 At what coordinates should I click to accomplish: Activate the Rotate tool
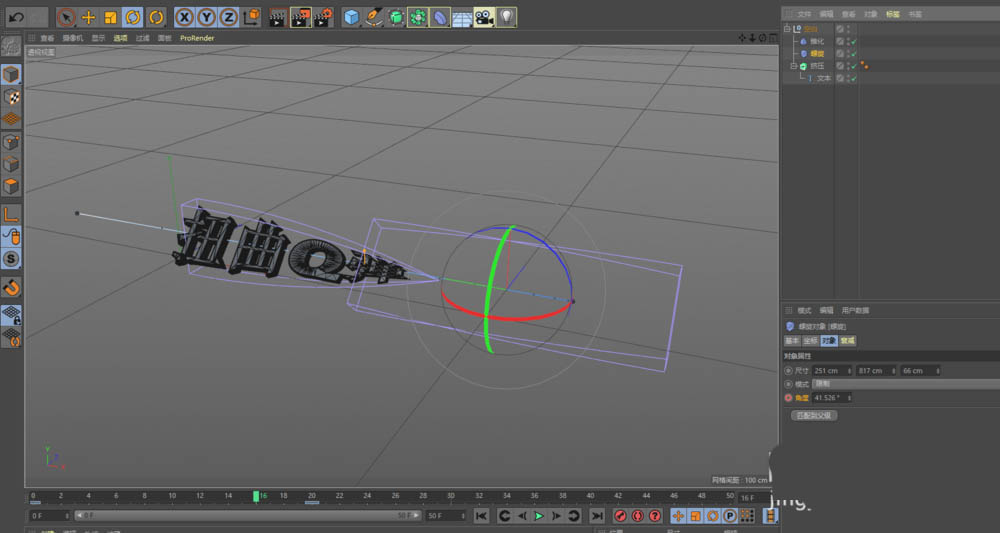[x=133, y=17]
